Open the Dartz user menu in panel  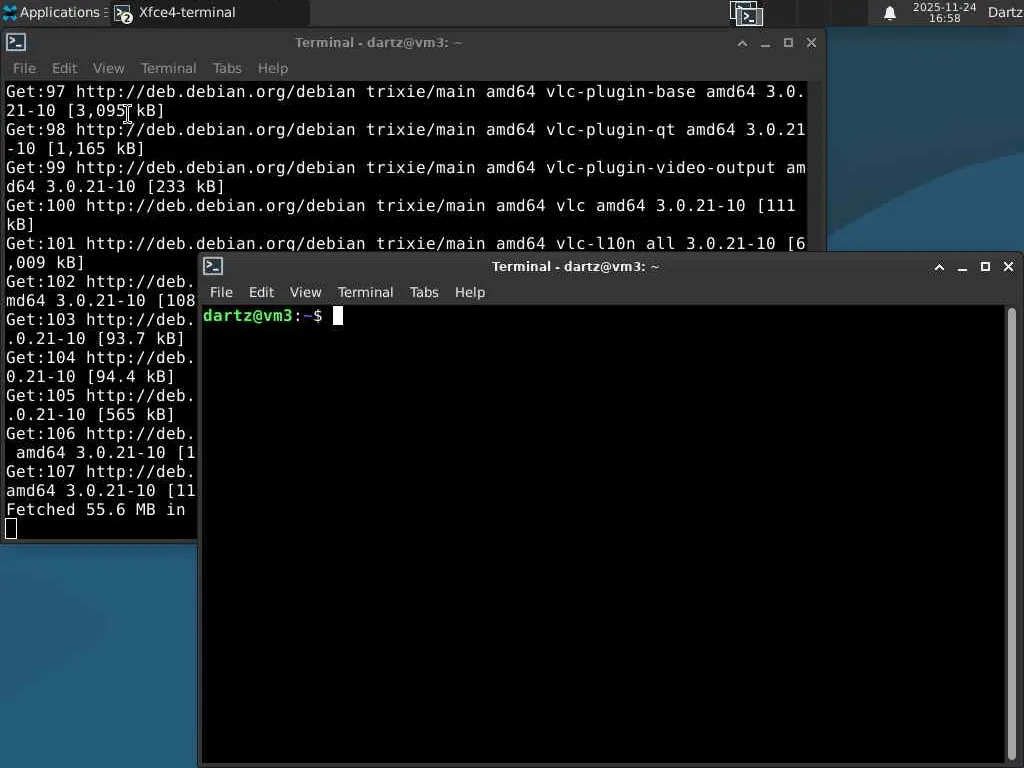point(1005,12)
